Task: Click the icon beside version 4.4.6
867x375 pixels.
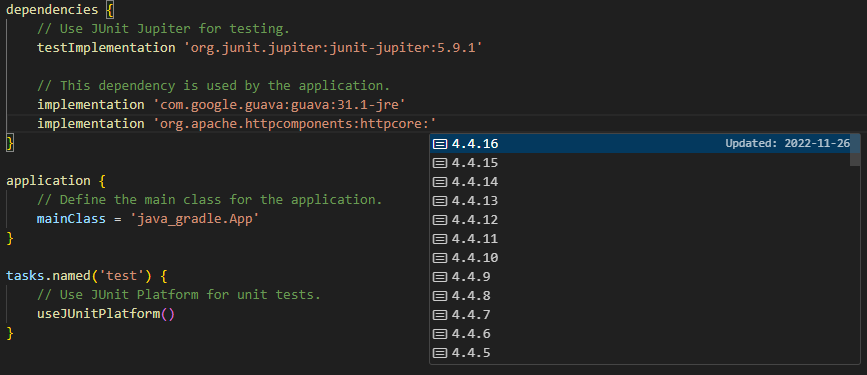Action: tap(440, 334)
